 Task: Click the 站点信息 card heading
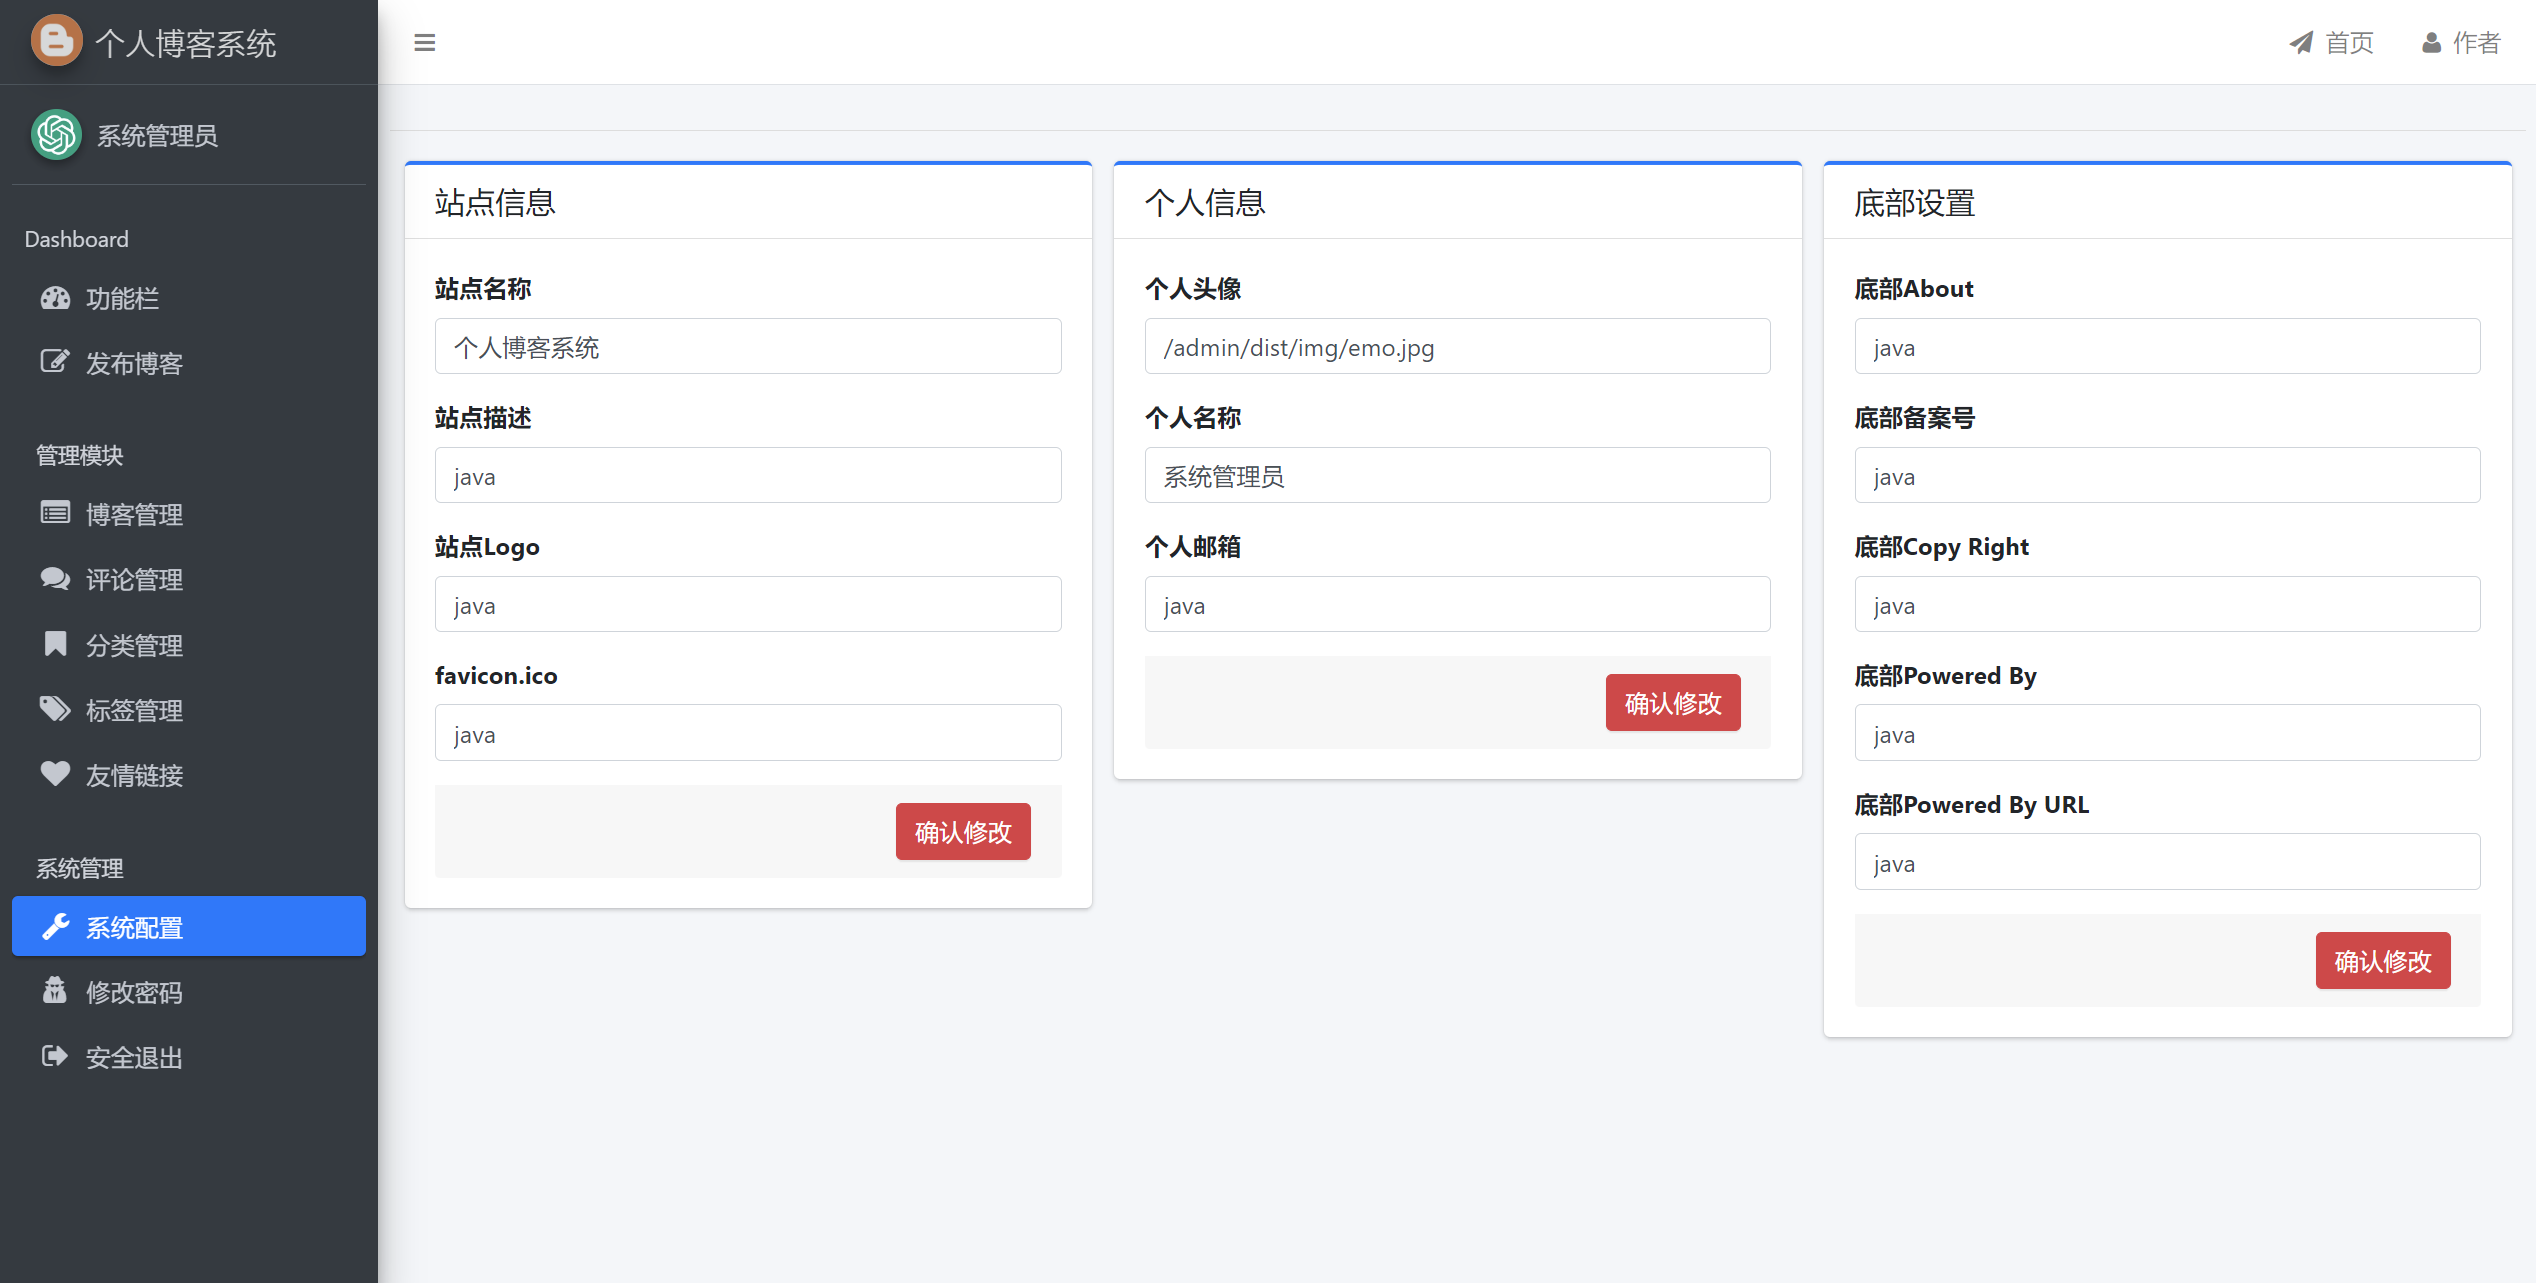tap(495, 203)
